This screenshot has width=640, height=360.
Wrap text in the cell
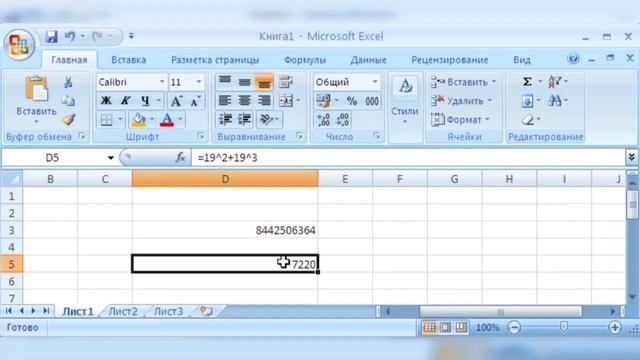point(286,82)
